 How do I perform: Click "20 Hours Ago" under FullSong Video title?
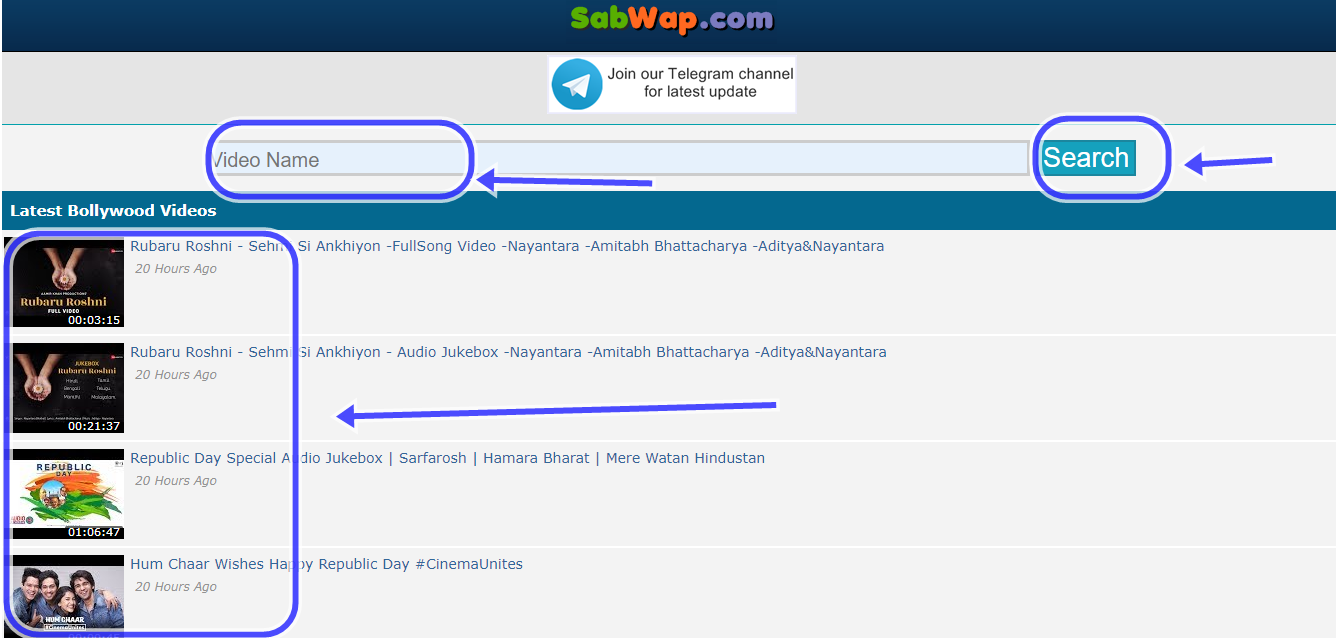click(176, 269)
